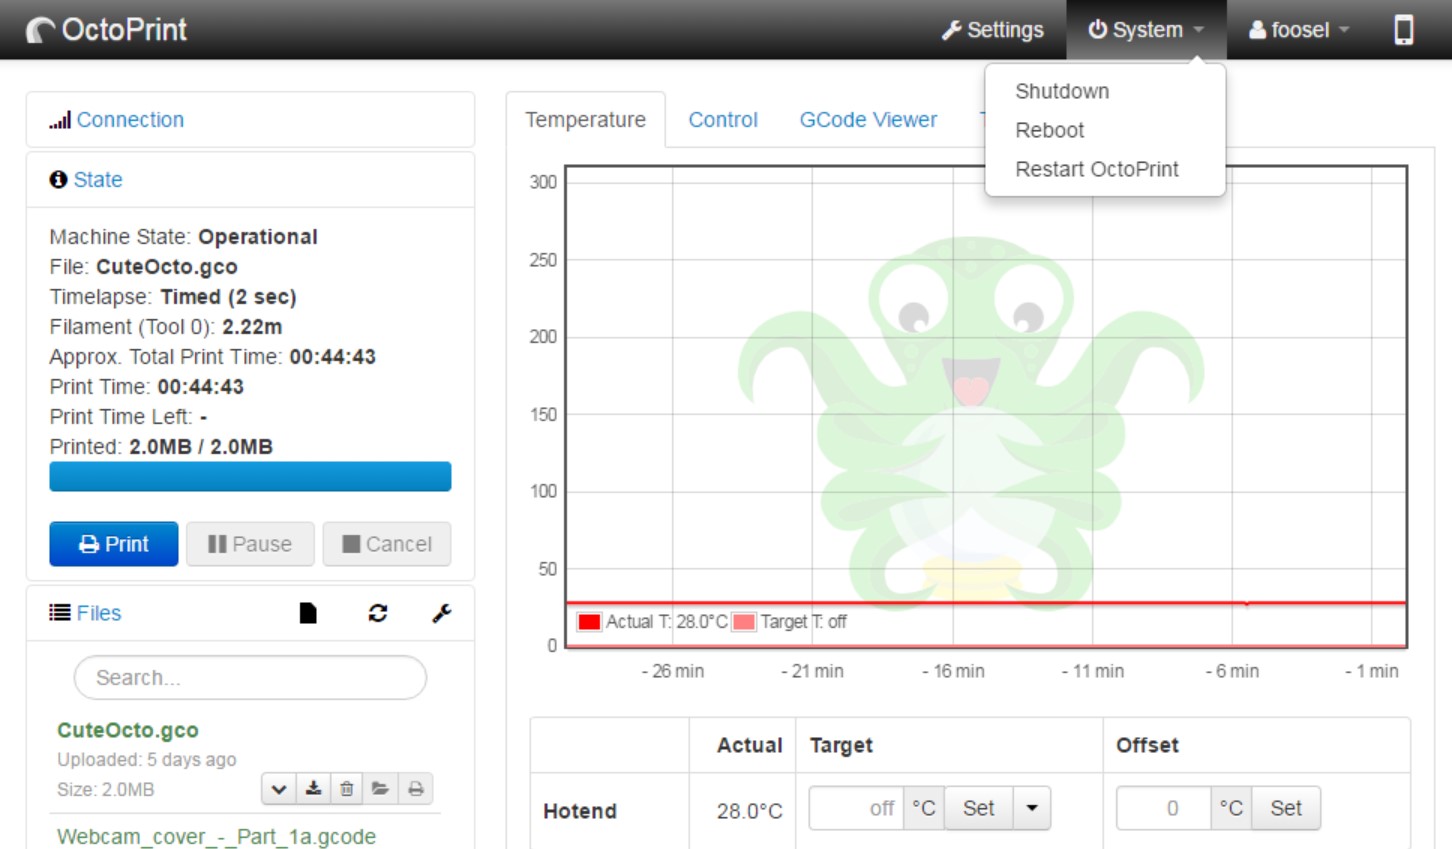The image size is (1452, 849).
Task: Open the GCode Viewer tab
Action: [868, 120]
